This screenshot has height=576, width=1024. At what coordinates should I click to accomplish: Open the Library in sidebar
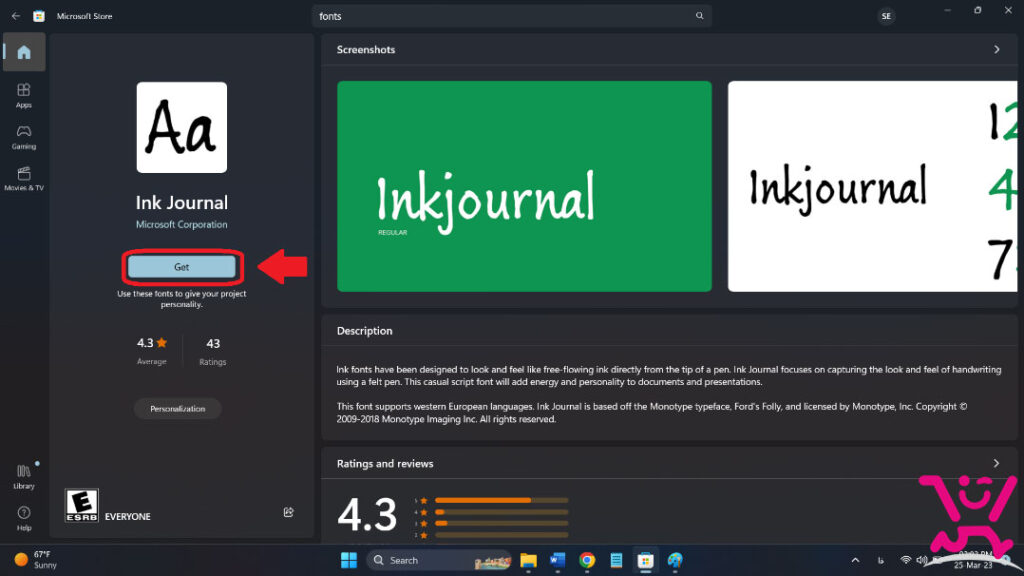pyautogui.click(x=24, y=477)
